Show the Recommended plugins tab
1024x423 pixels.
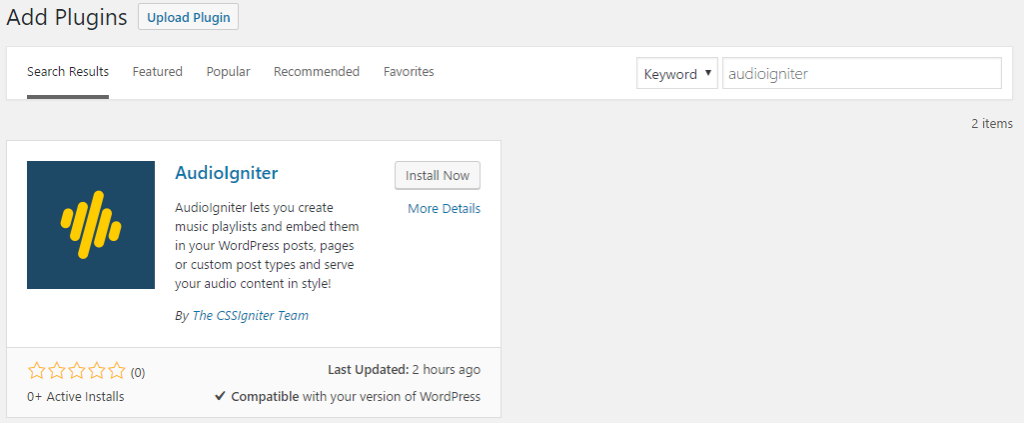[x=316, y=72]
